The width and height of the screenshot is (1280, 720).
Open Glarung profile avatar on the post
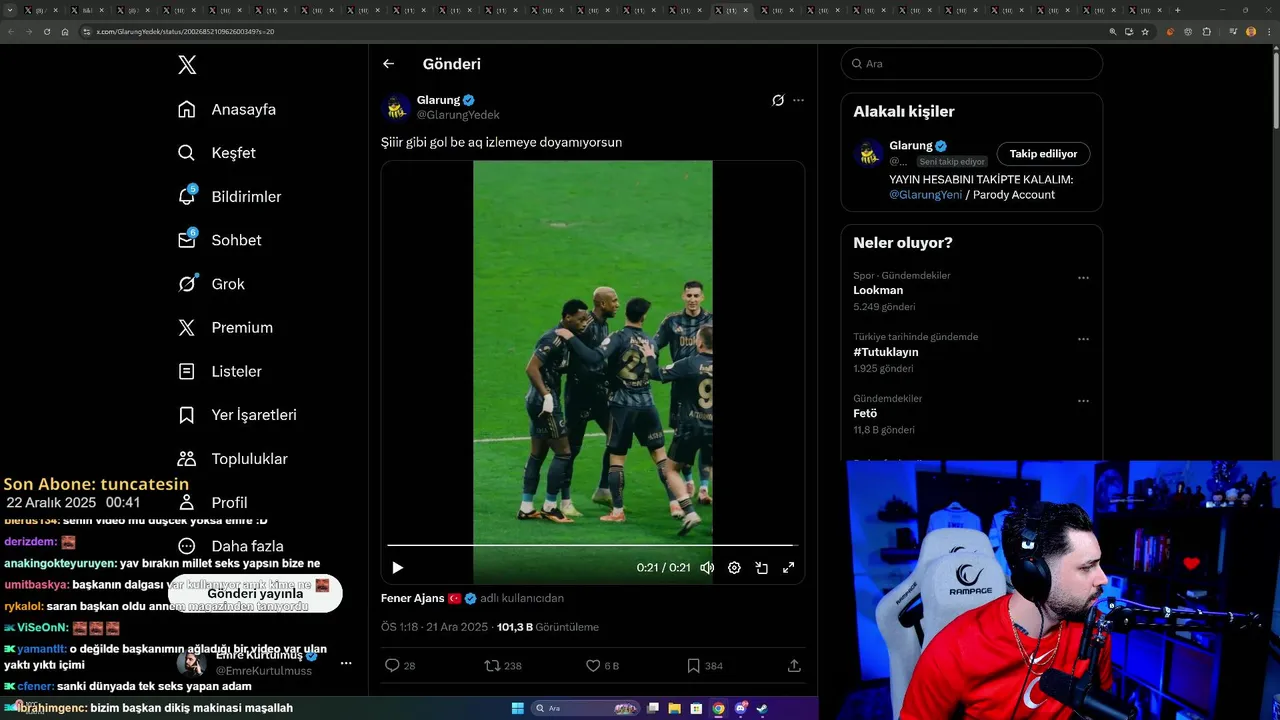coord(396,107)
